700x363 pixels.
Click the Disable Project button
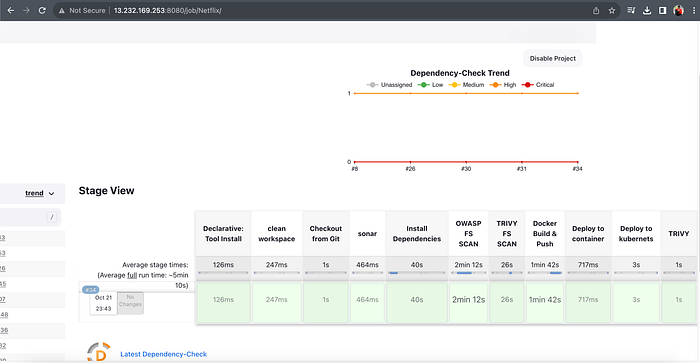pyautogui.click(x=553, y=58)
